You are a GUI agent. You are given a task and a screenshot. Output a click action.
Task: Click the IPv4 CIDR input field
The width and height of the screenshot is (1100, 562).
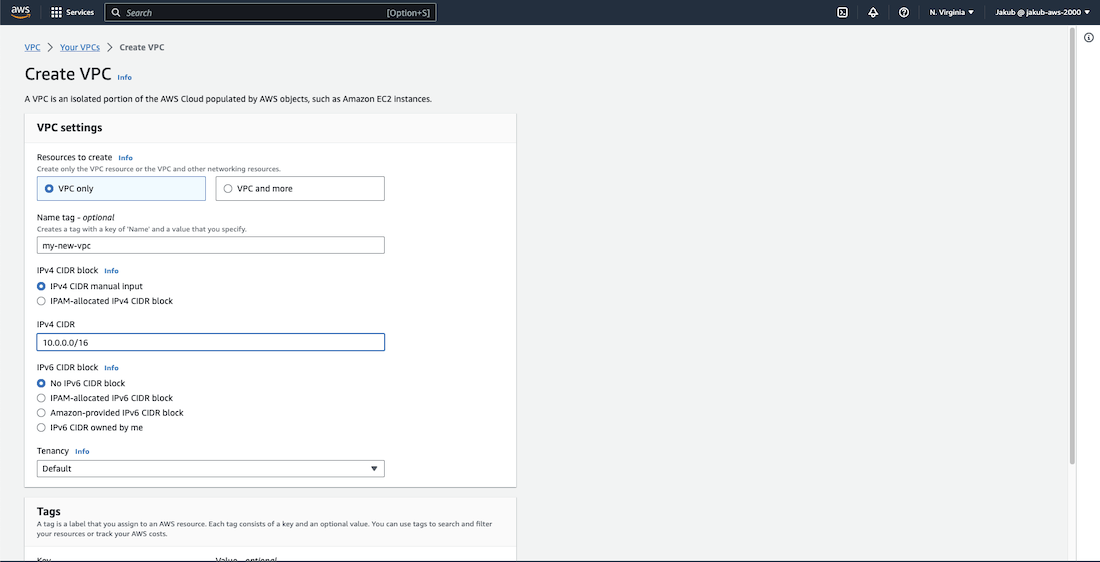[210, 342]
